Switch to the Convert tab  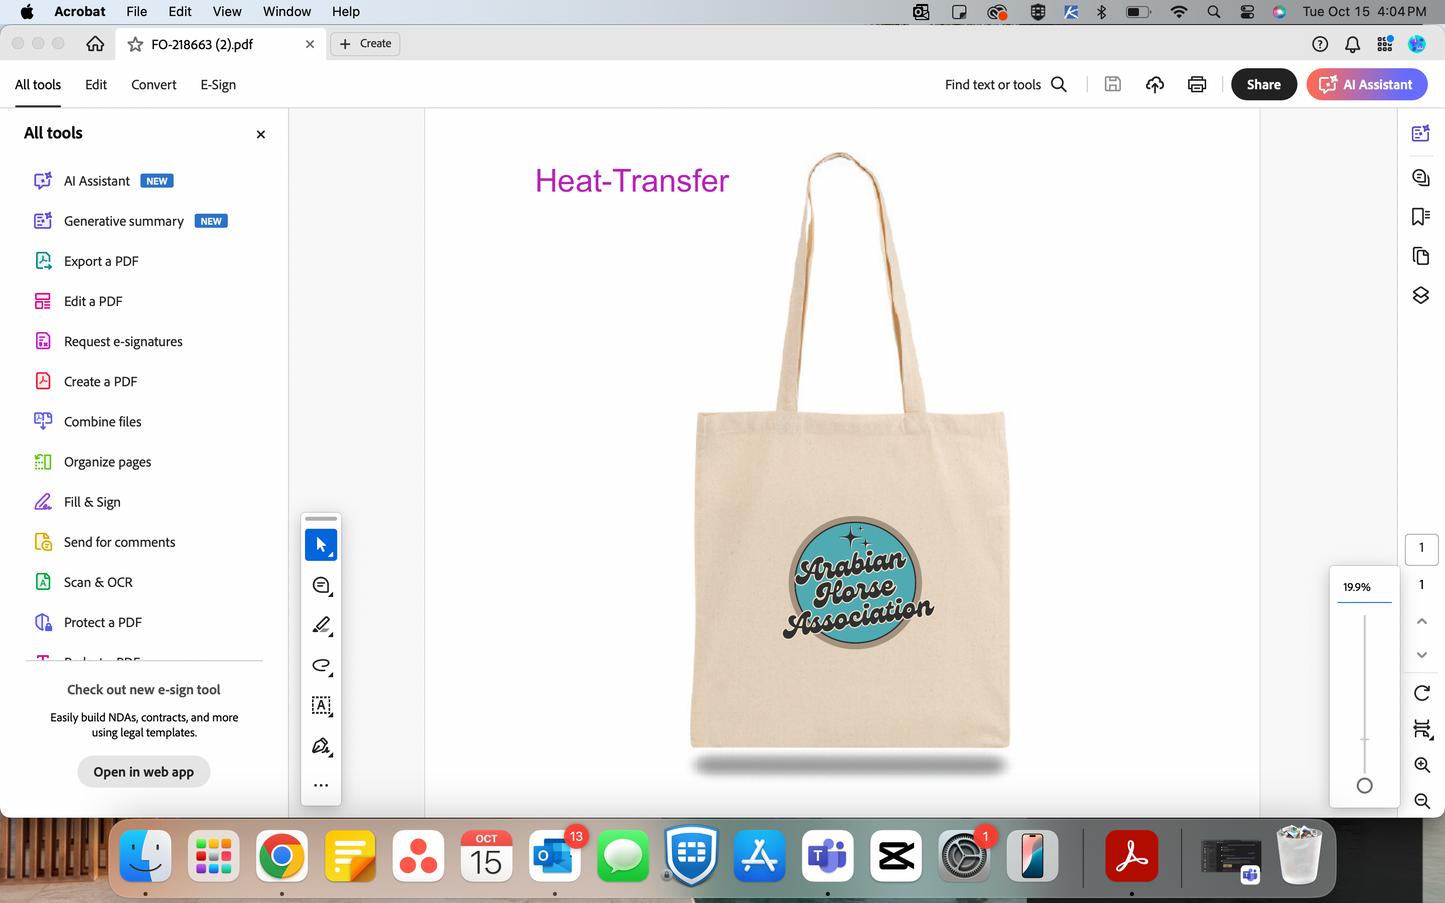tap(154, 85)
